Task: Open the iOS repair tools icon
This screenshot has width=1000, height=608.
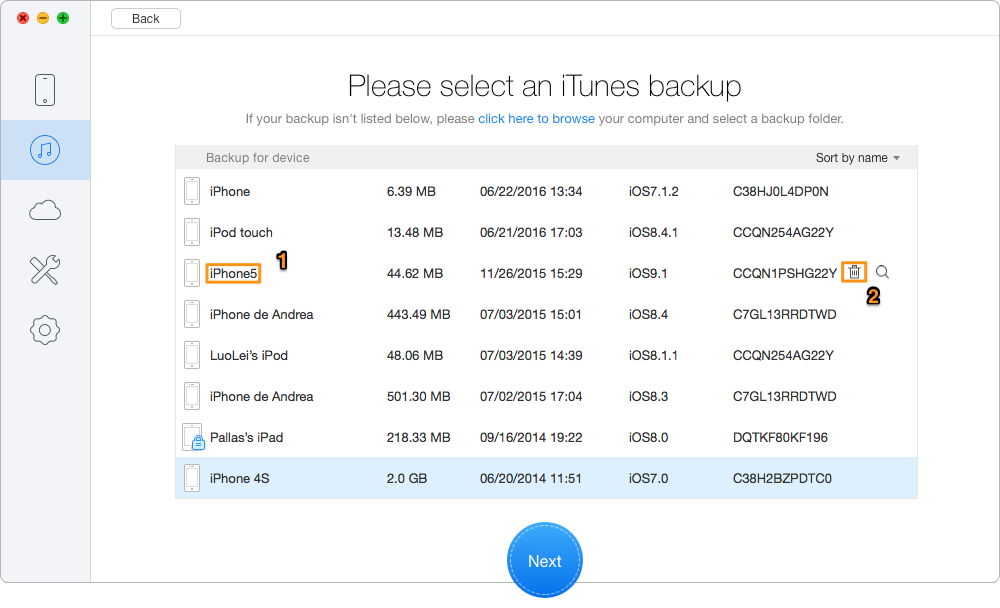Action: tap(45, 270)
